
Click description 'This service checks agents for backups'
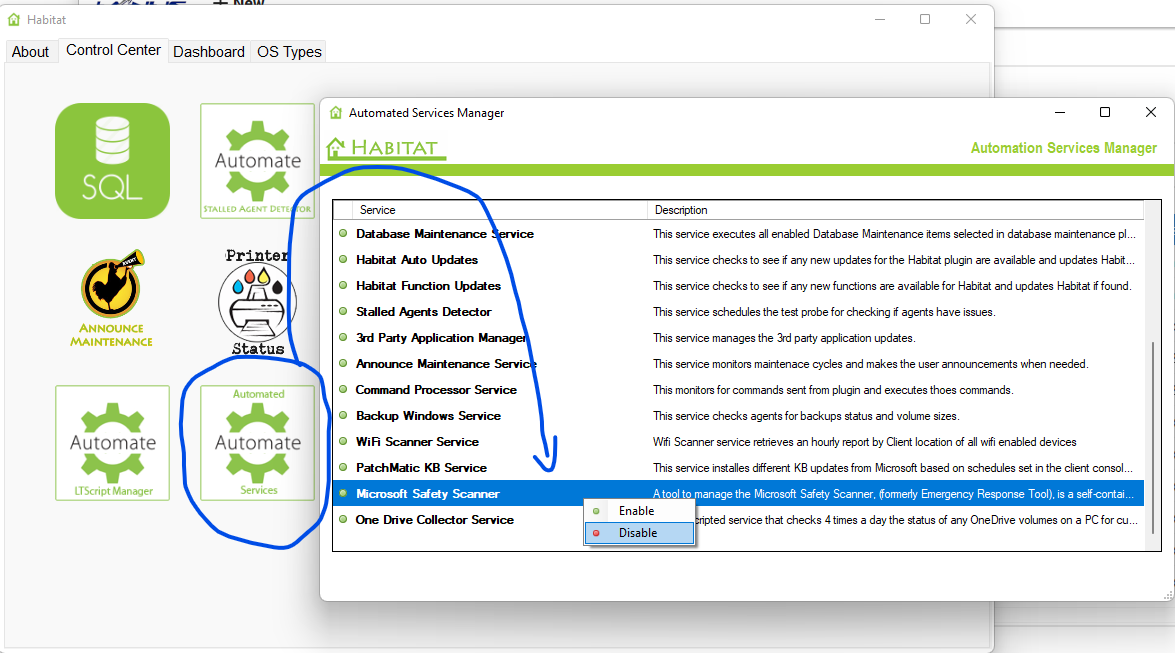click(806, 416)
